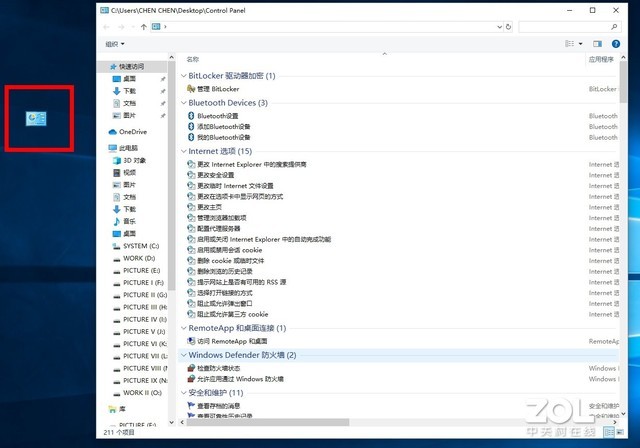The height and width of the screenshot is (448, 640).
Task: Collapse the Internet 选项 group
Action: [x=183, y=151]
